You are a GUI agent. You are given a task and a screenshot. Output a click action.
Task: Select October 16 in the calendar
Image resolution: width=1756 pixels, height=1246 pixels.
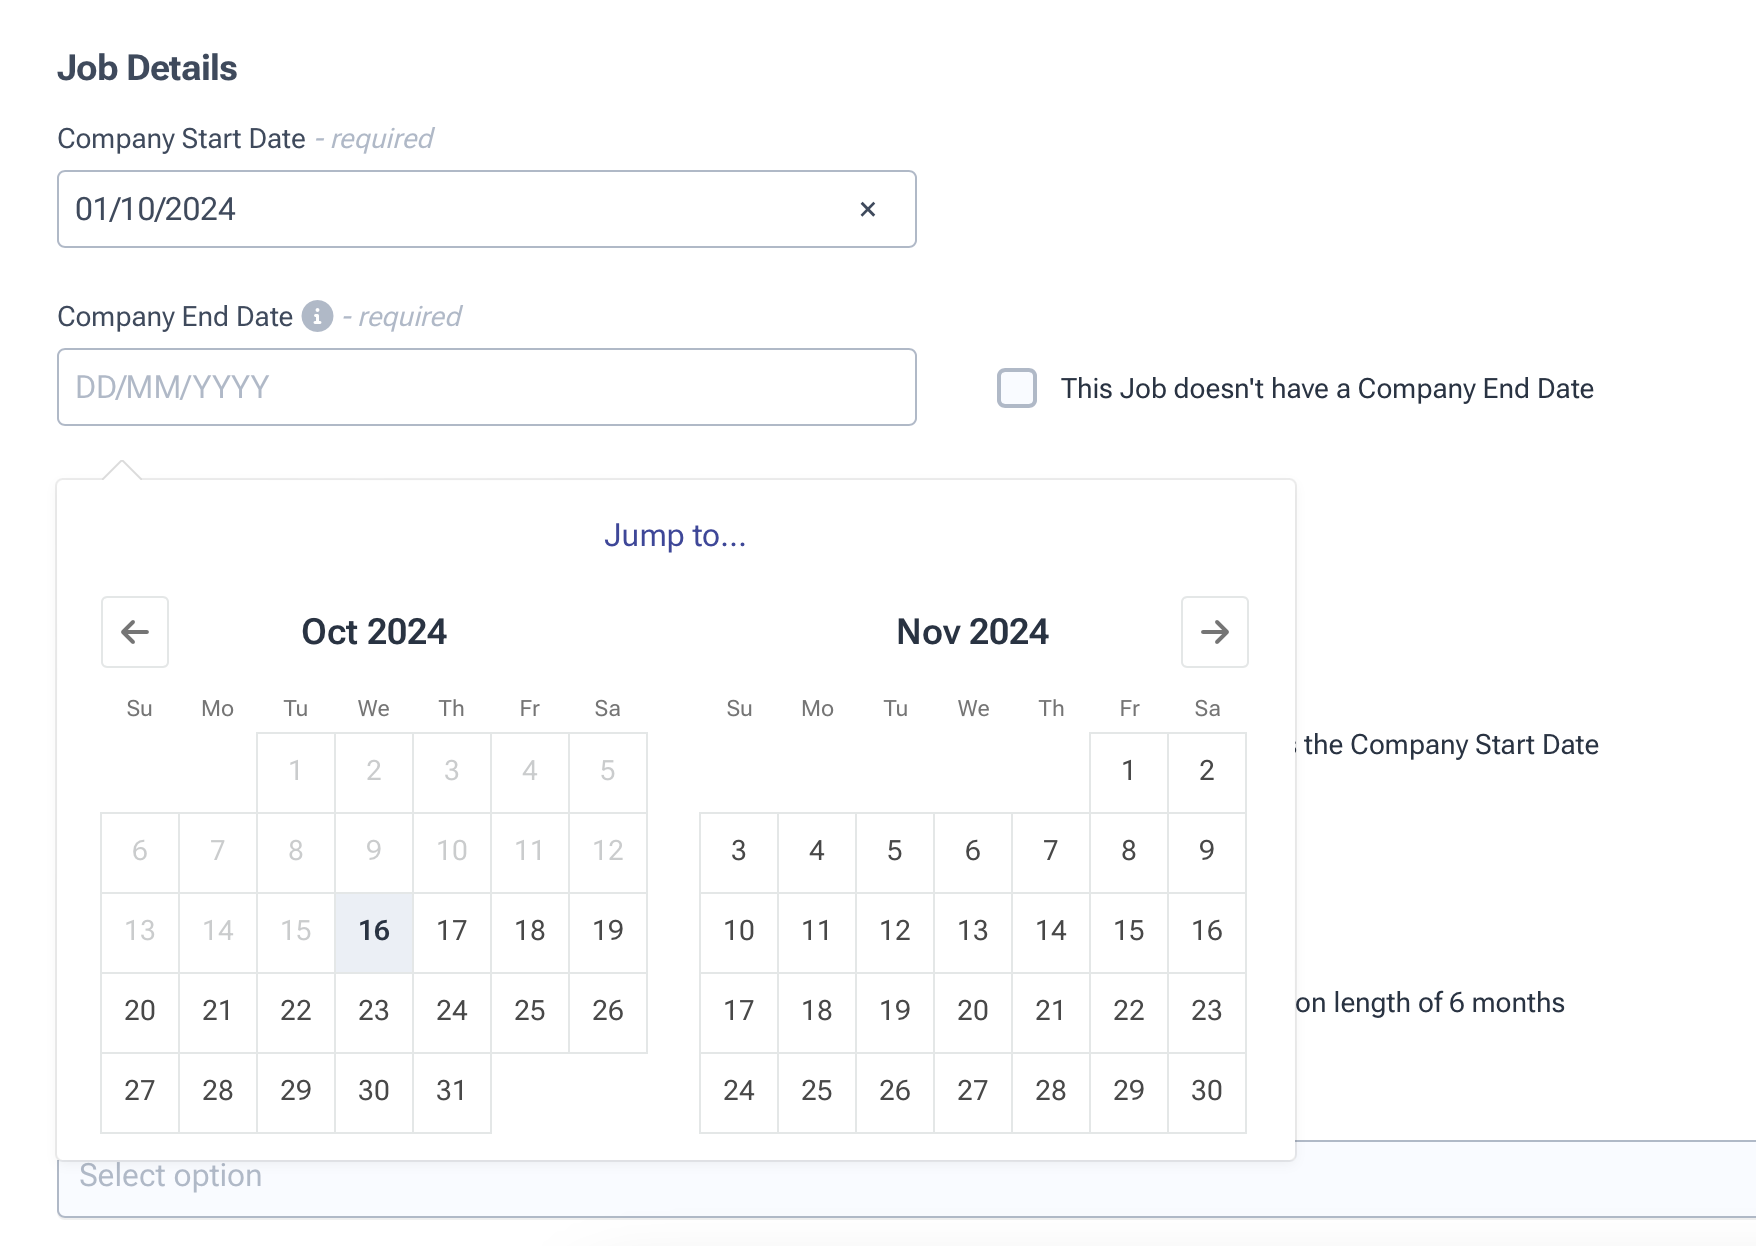pos(374,931)
